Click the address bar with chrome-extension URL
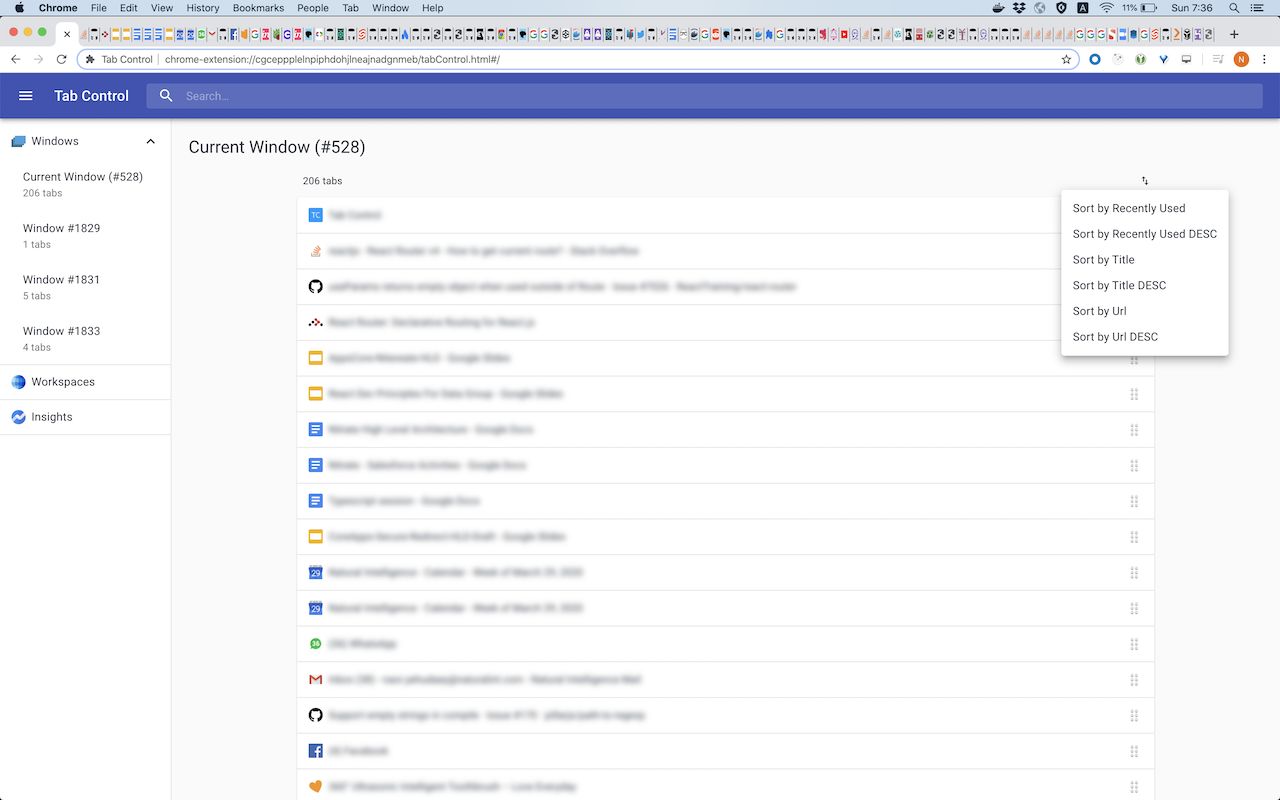 [578, 59]
